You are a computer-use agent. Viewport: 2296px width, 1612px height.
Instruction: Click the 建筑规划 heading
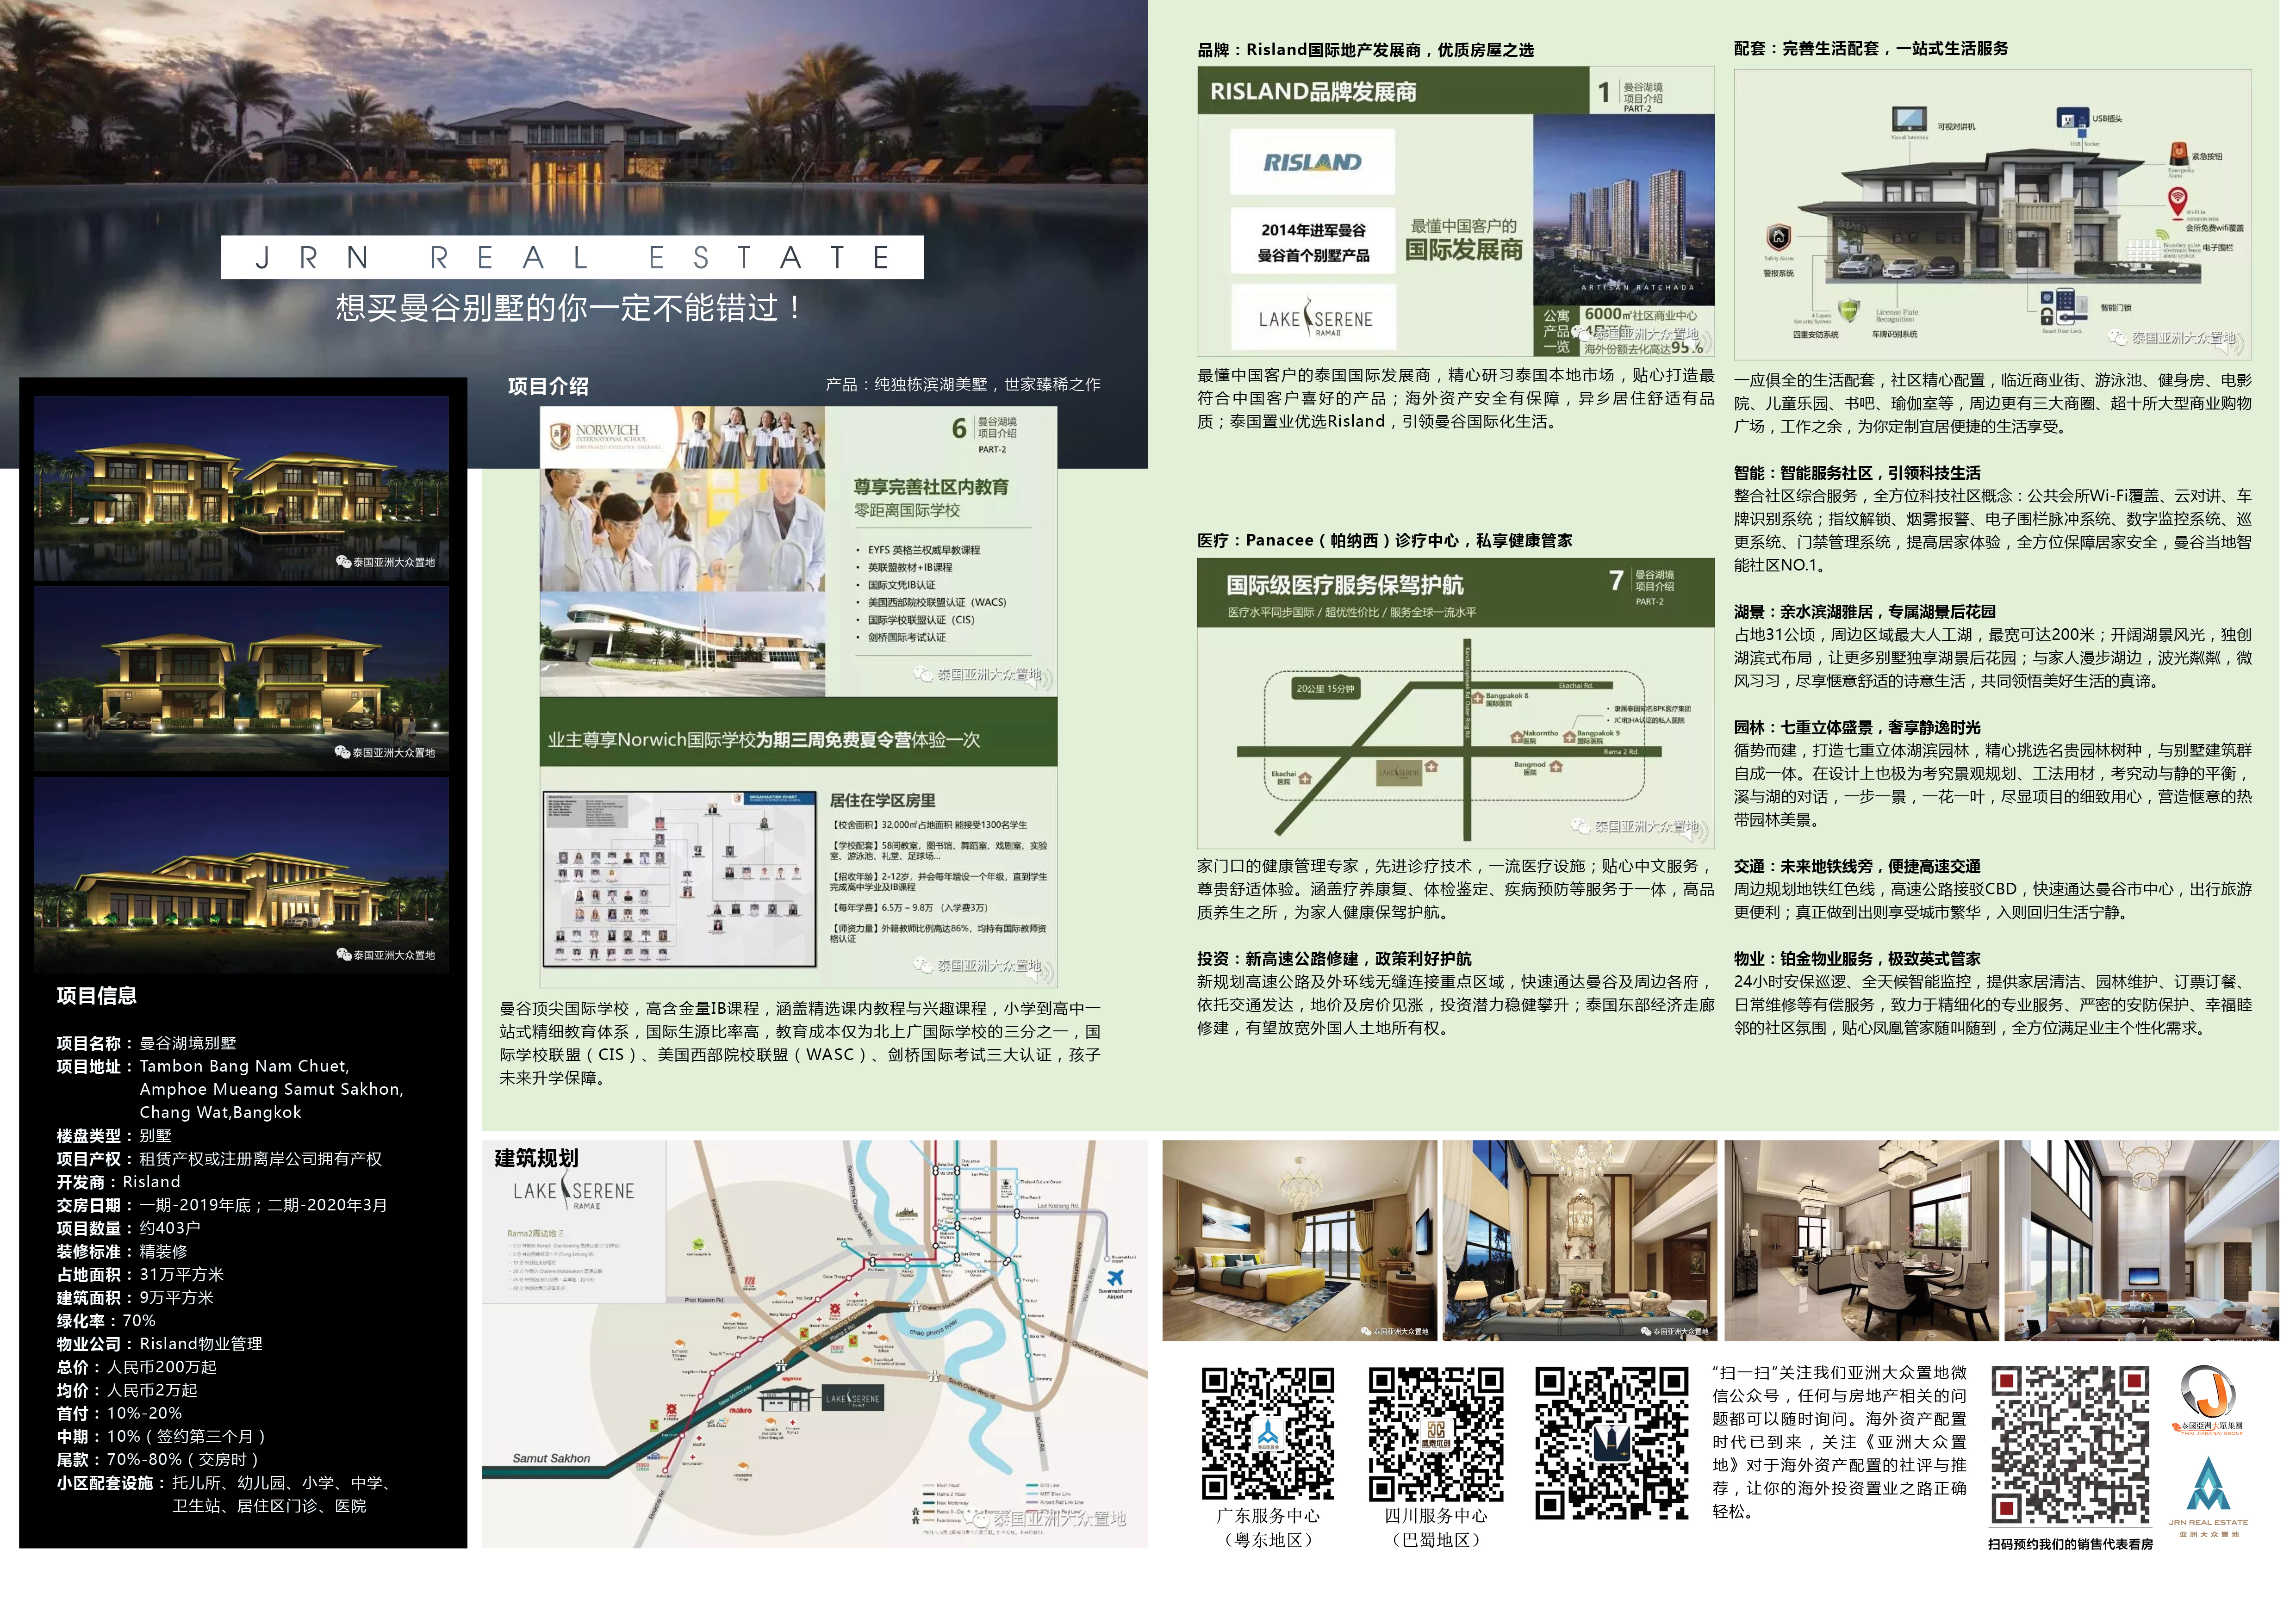coord(536,1158)
